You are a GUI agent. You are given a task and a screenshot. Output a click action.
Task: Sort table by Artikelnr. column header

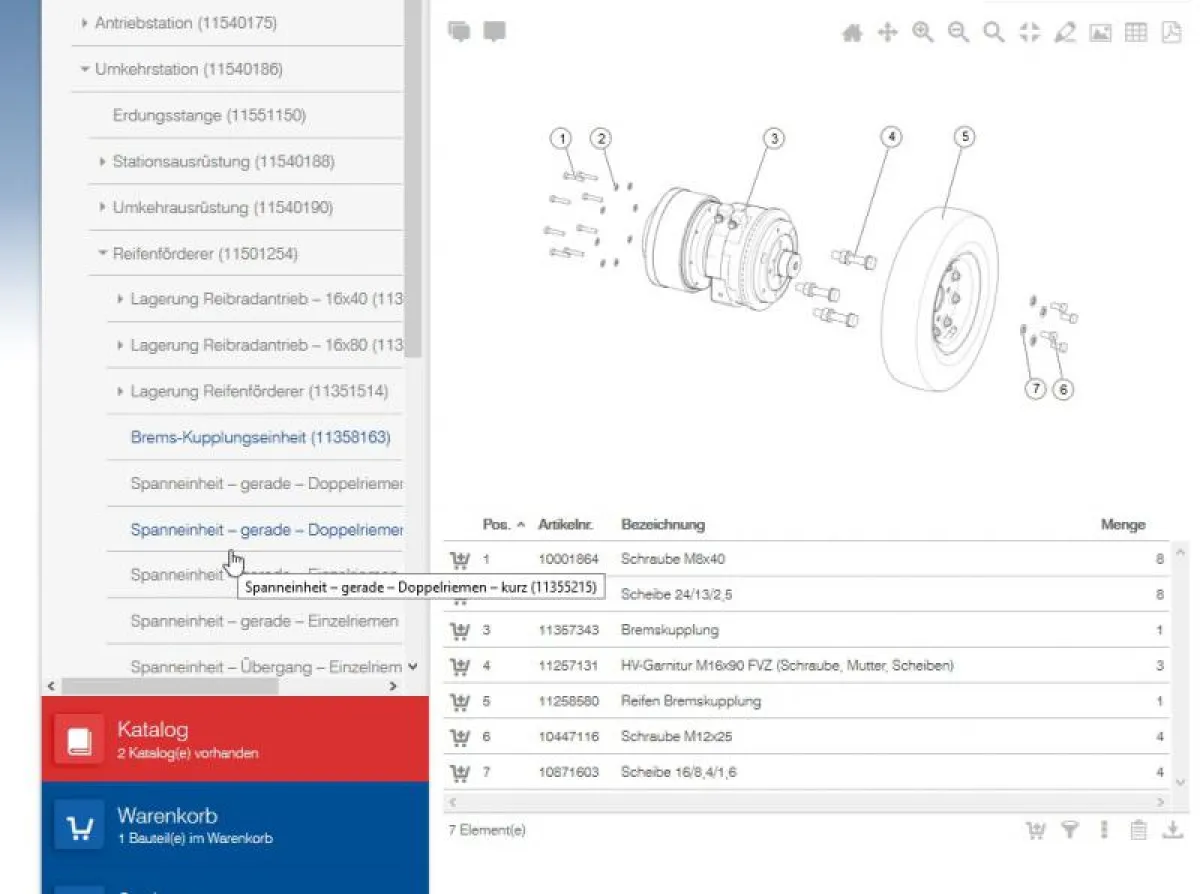[x=566, y=525]
